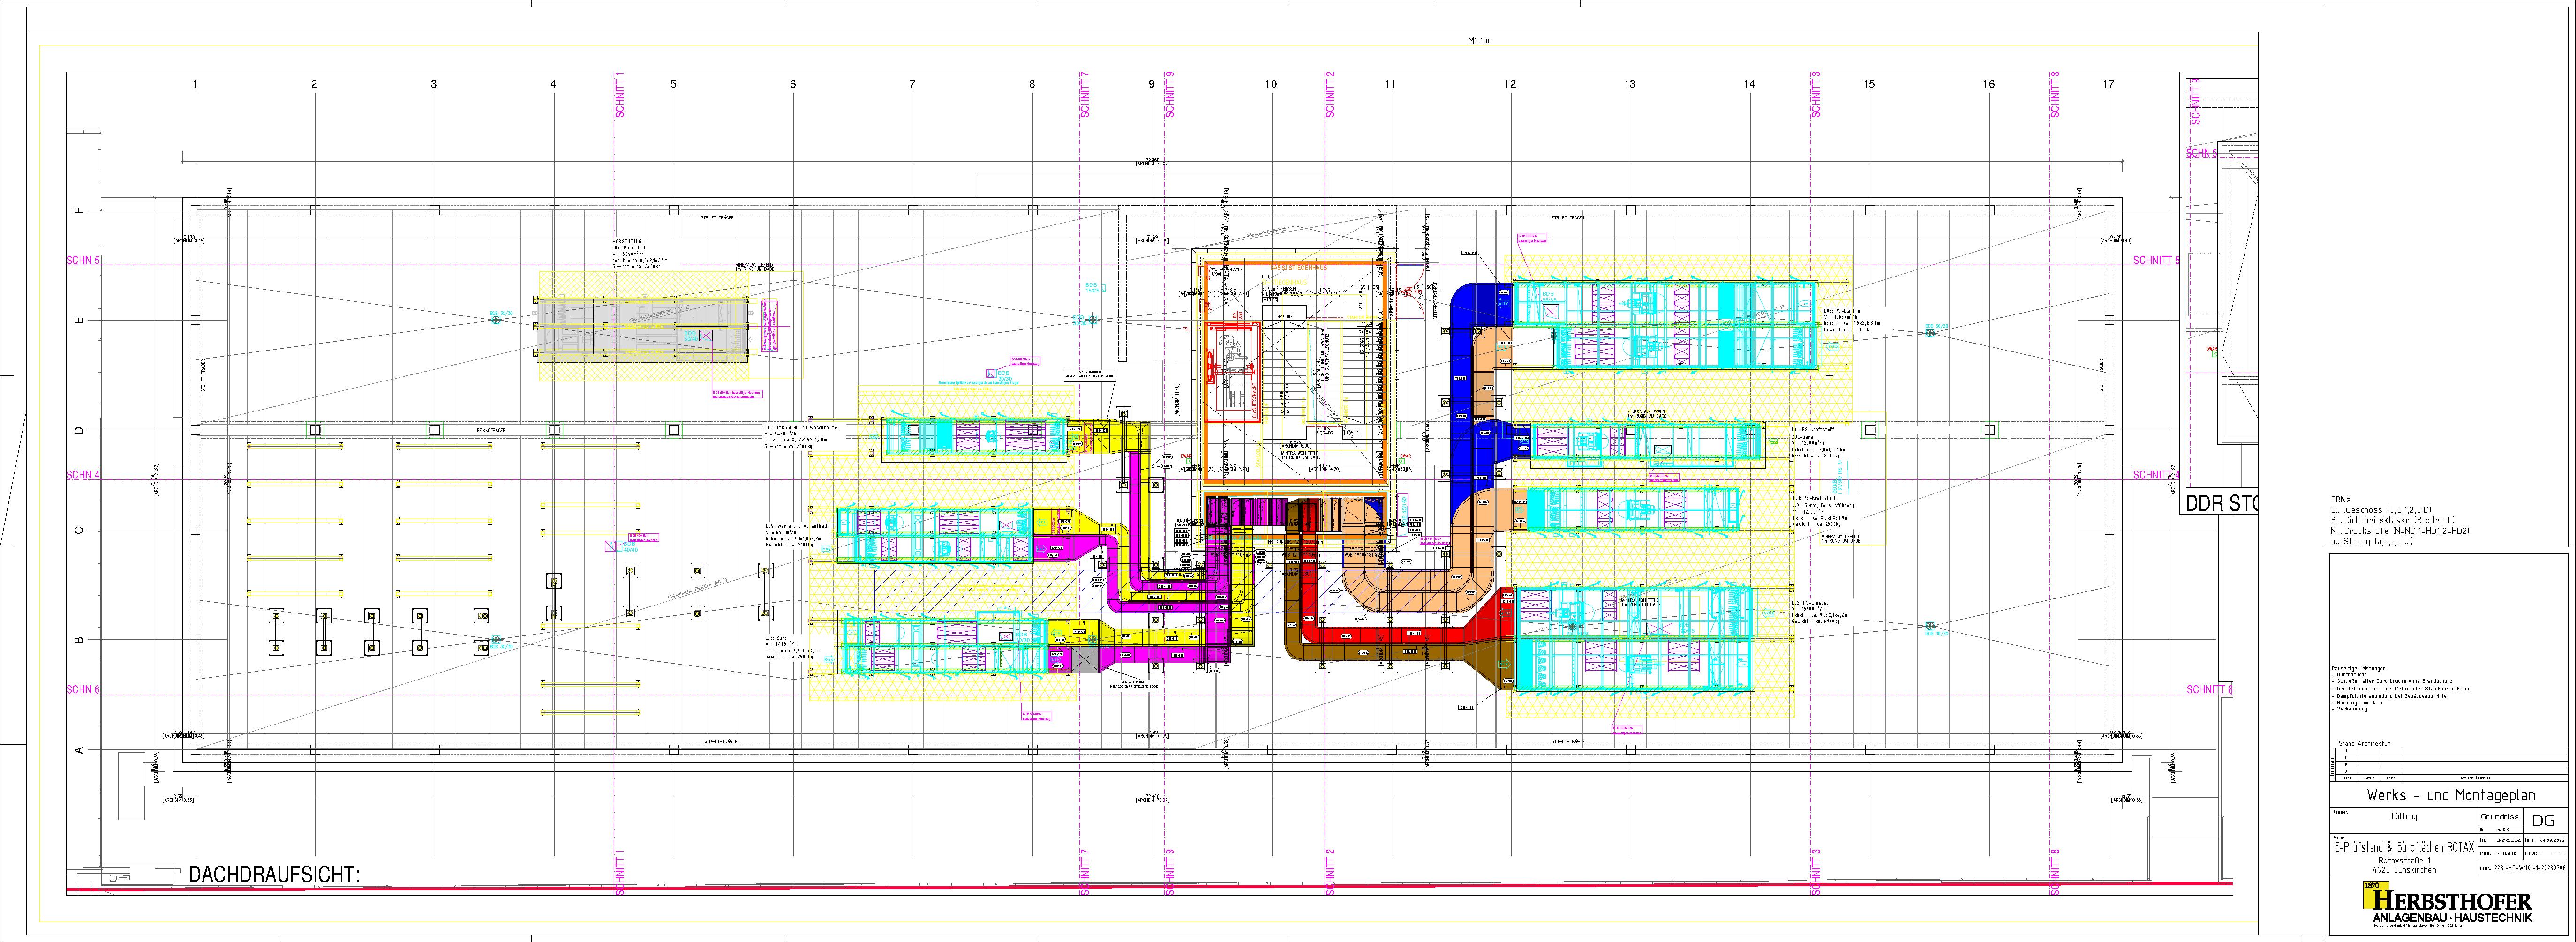Select the DACHDRAUFSICHT heading text
This screenshot has width=2576, height=942.
(x=273, y=875)
